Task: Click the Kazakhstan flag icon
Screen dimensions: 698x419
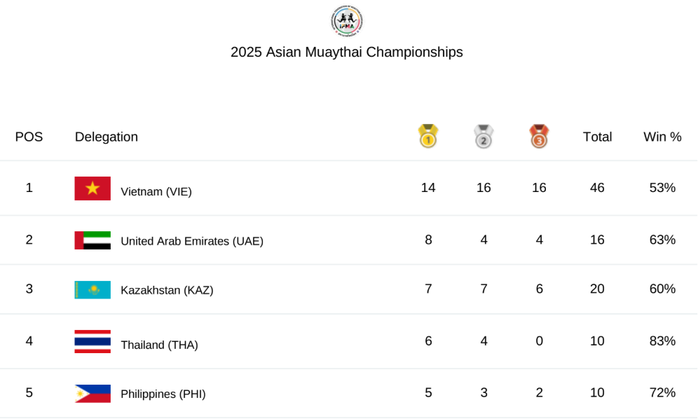Action: pyautogui.click(x=93, y=290)
